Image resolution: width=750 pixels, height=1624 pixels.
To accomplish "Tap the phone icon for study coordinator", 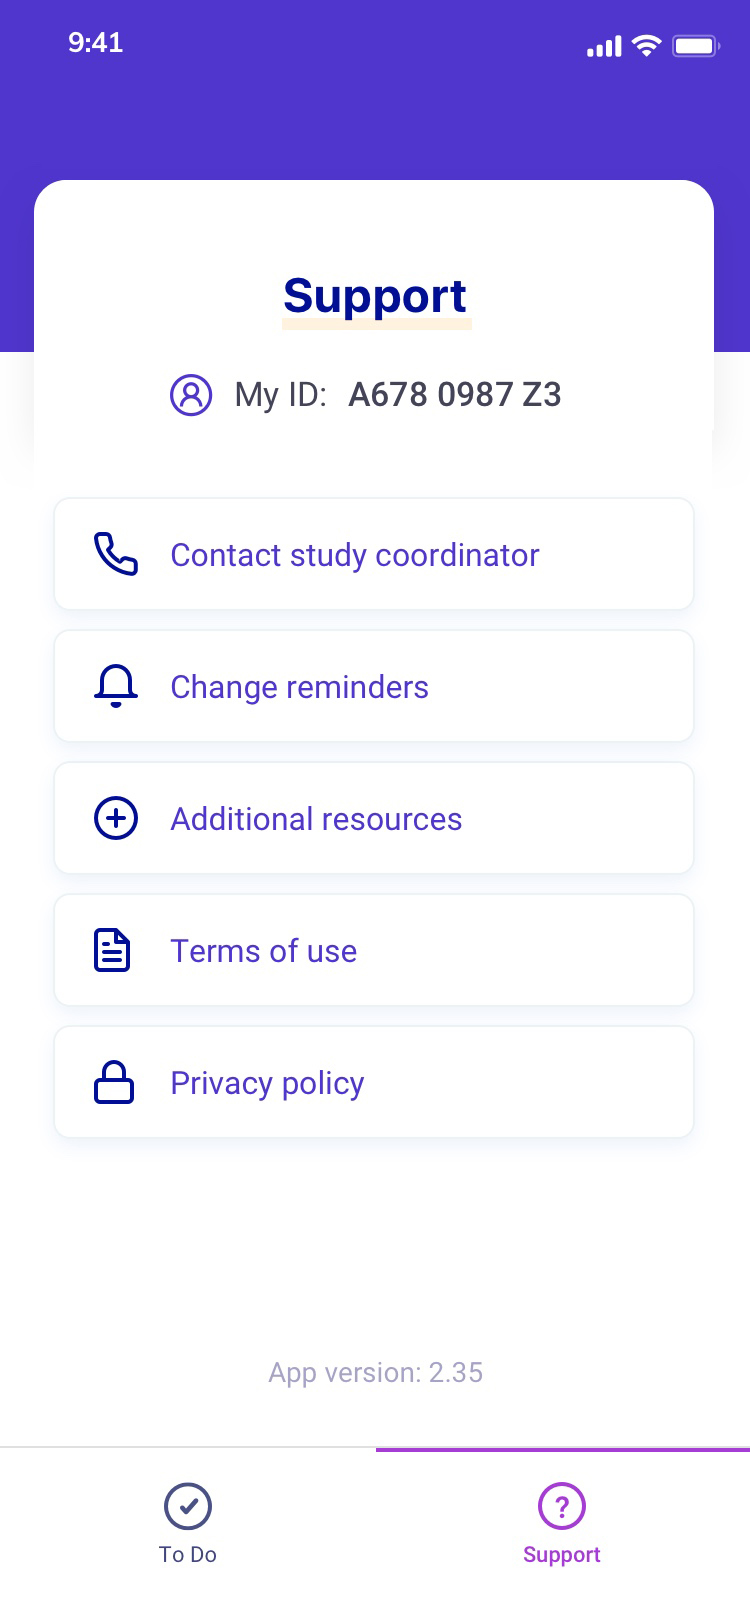I will click(116, 554).
